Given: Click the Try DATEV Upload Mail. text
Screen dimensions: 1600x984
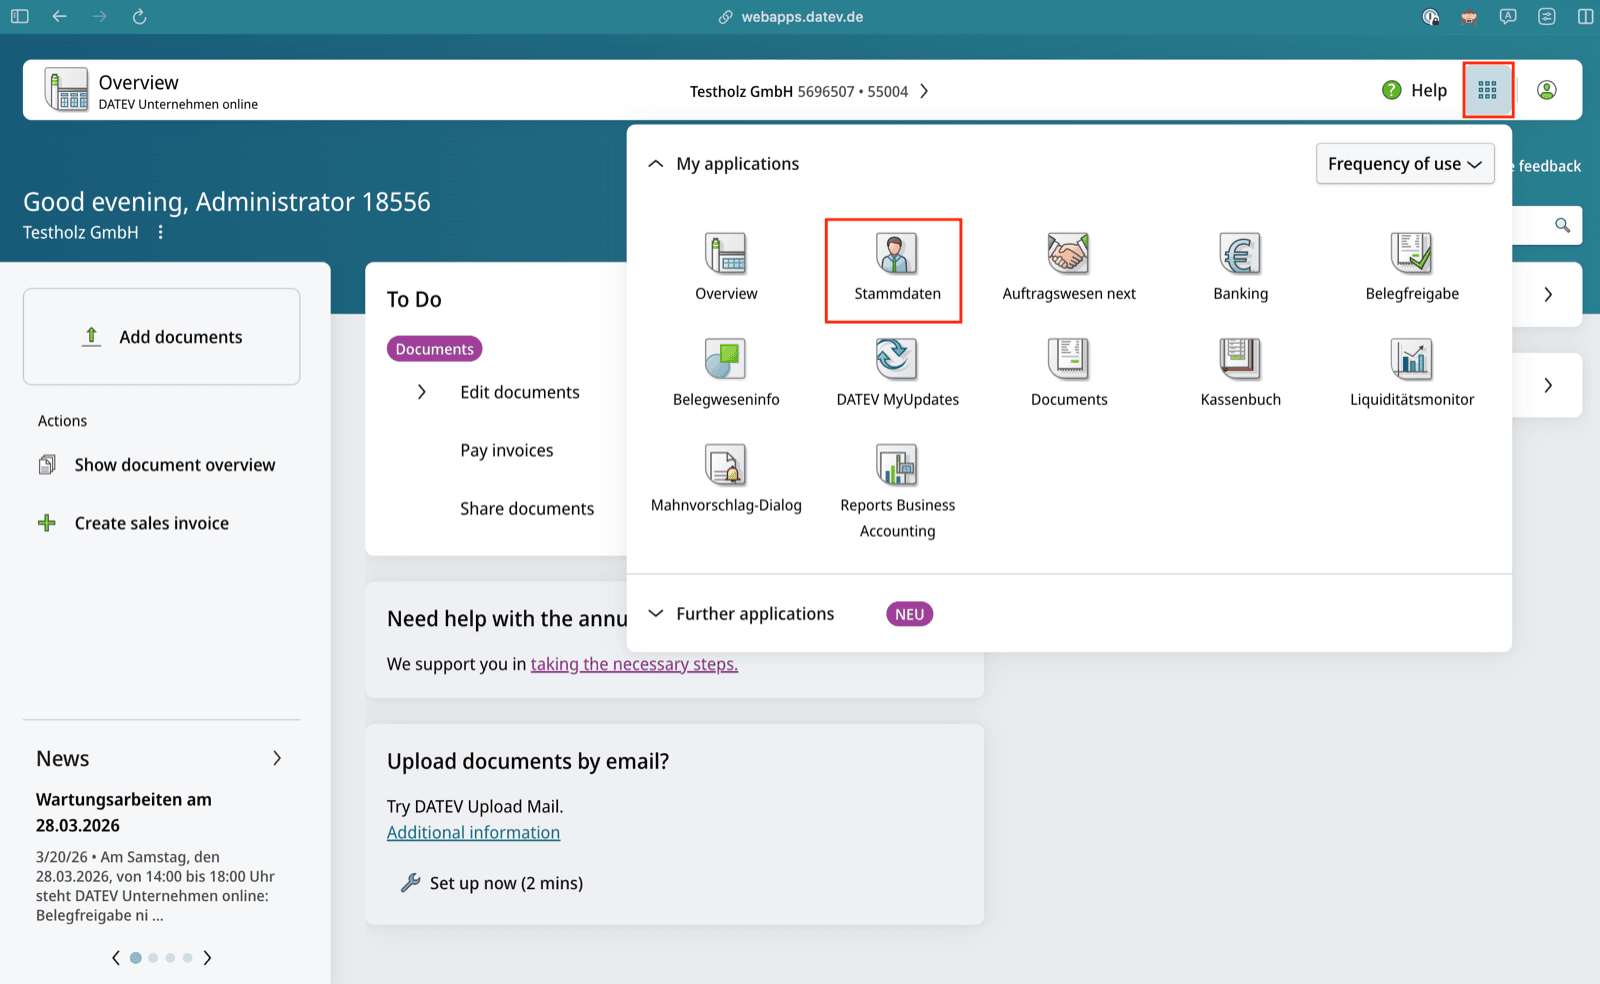Looking at the screenshot, I should point(475,806).
